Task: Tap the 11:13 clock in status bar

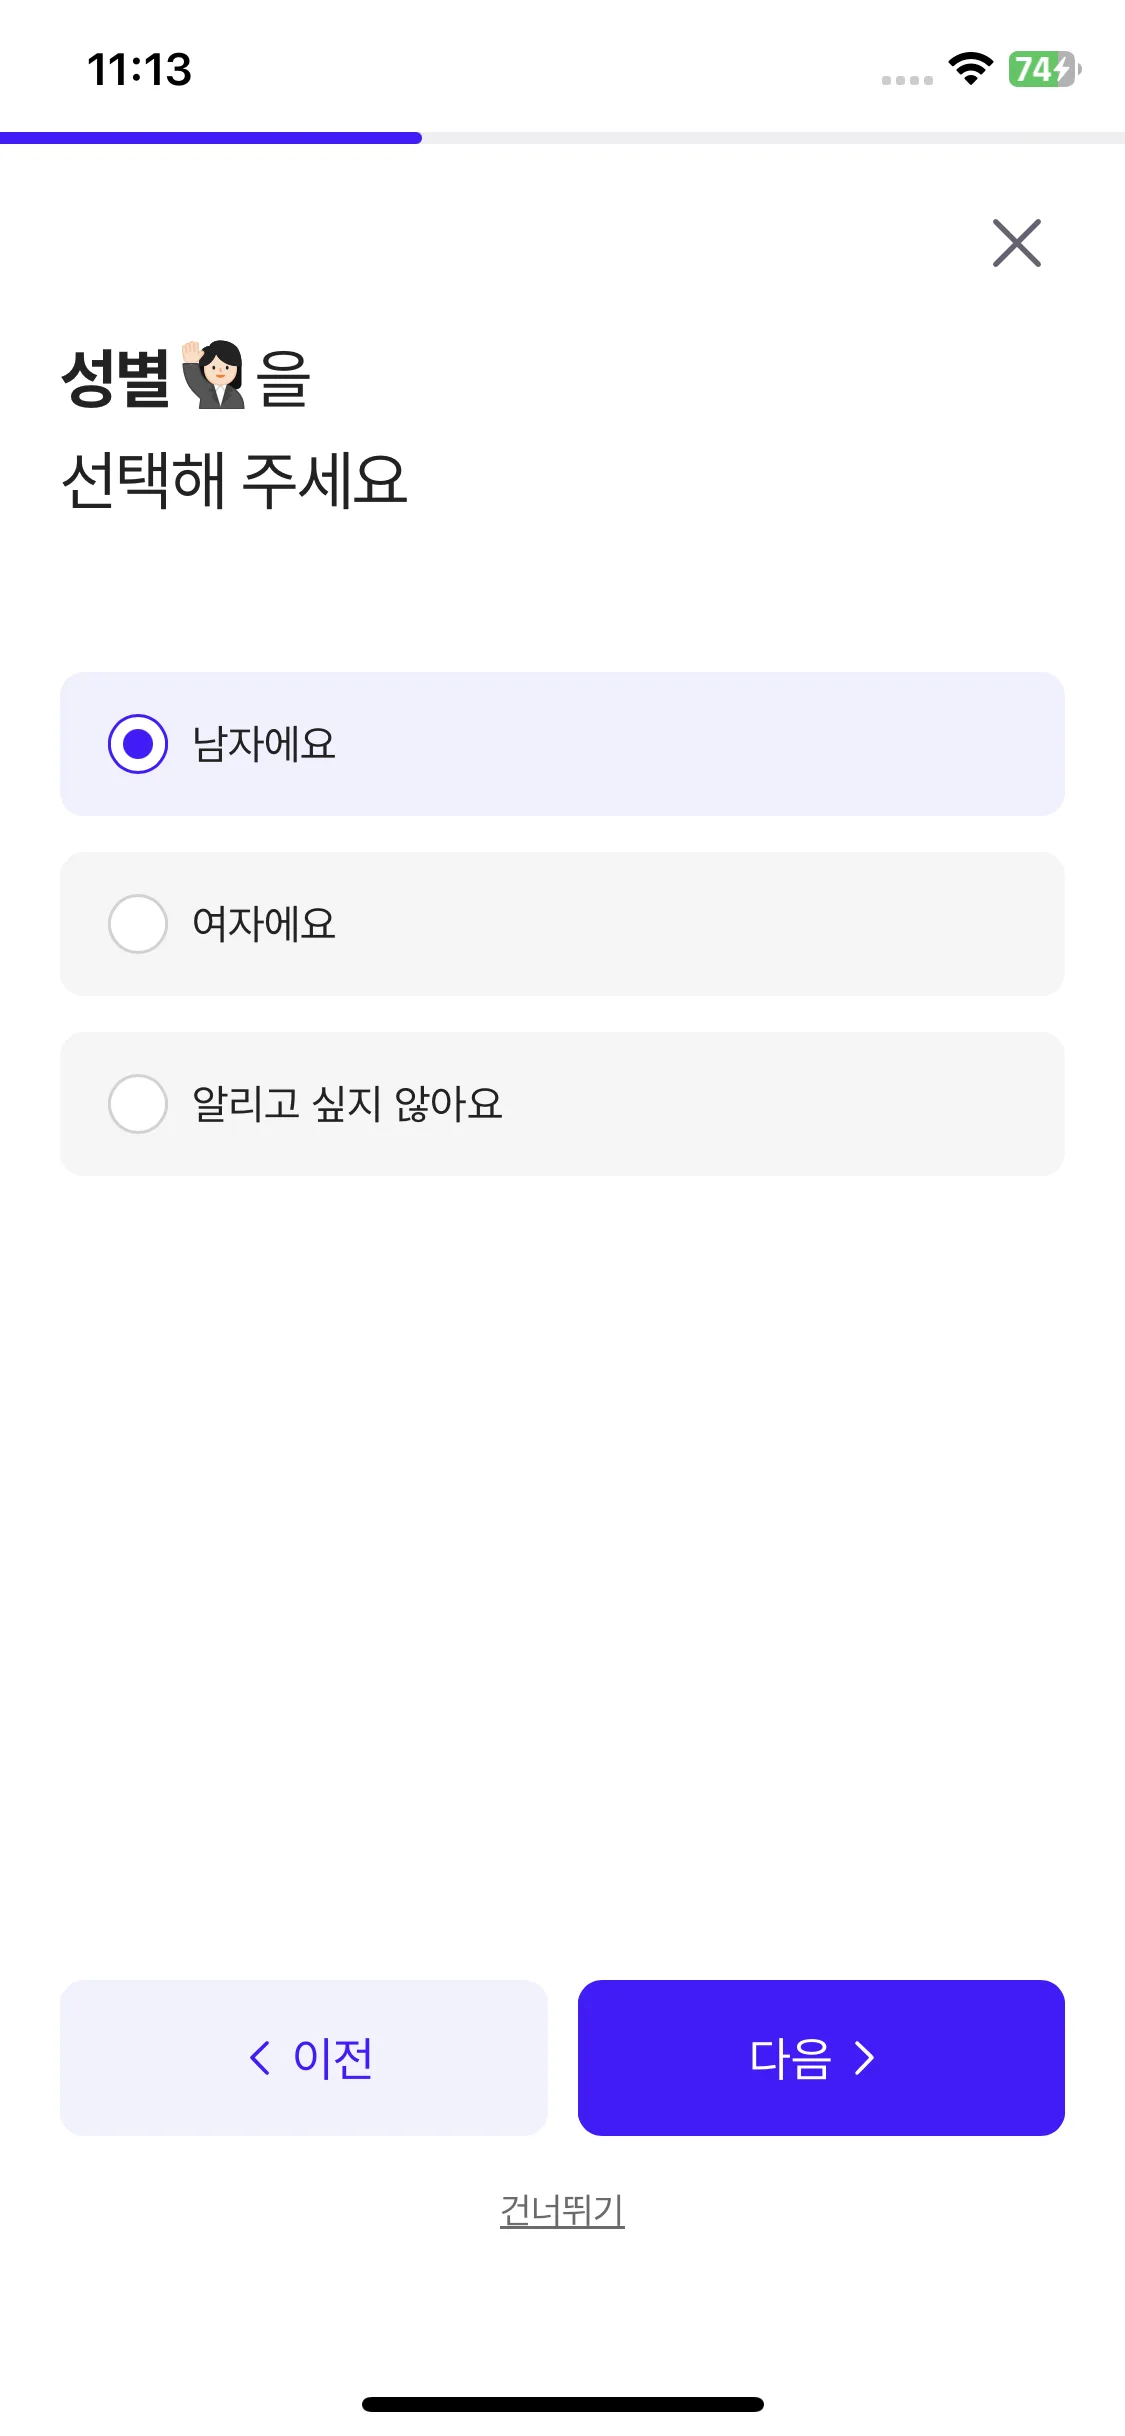Action: point(139,69)
